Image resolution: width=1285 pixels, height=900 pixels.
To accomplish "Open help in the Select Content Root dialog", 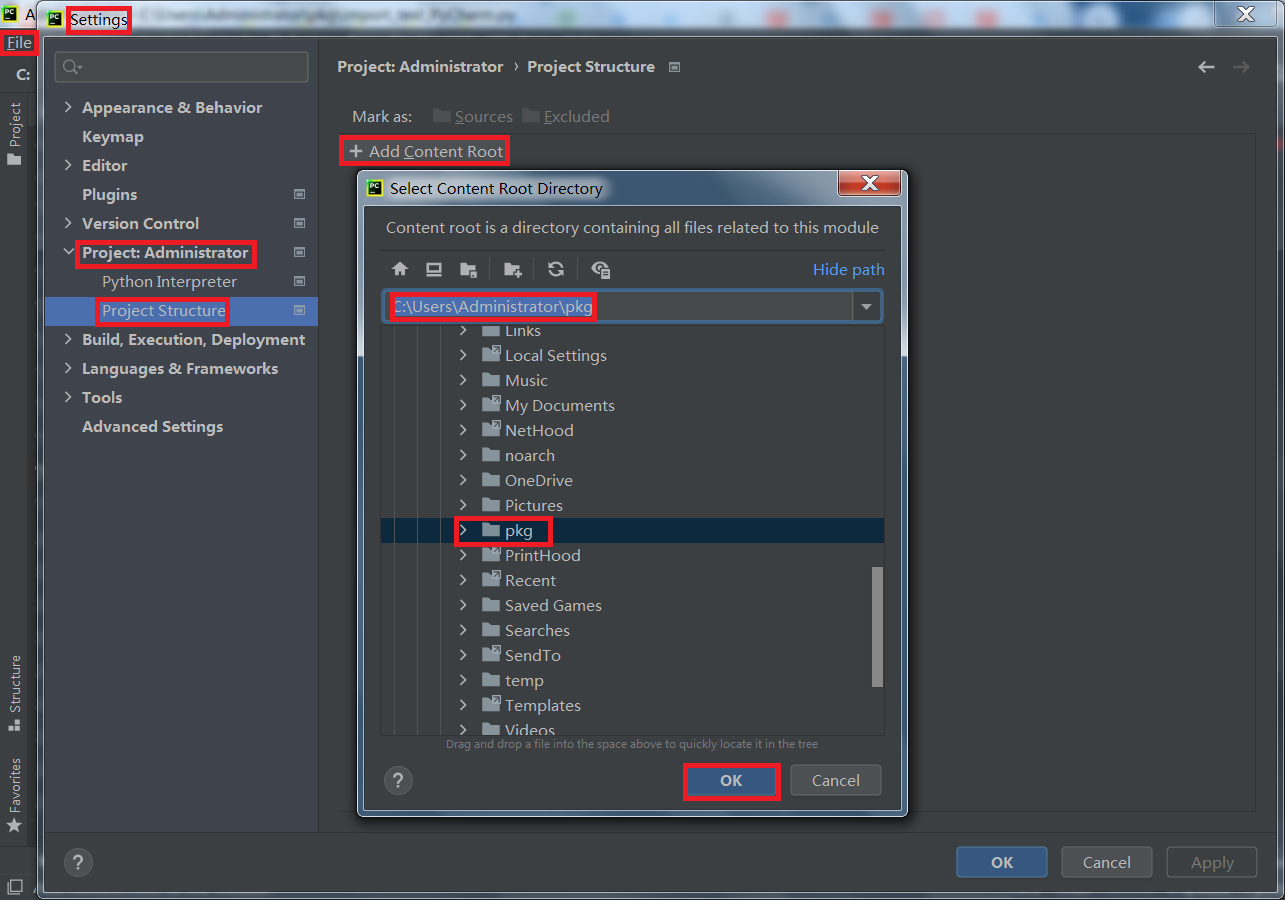I will coord(398,780).
